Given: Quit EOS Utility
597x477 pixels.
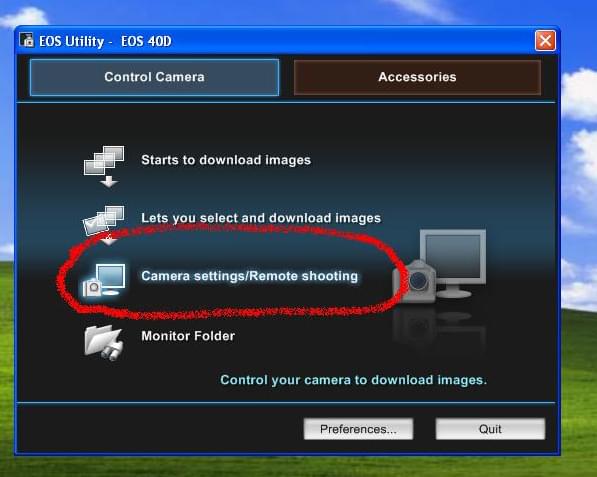Looking at the screenshot, I should tap(490, 429).
